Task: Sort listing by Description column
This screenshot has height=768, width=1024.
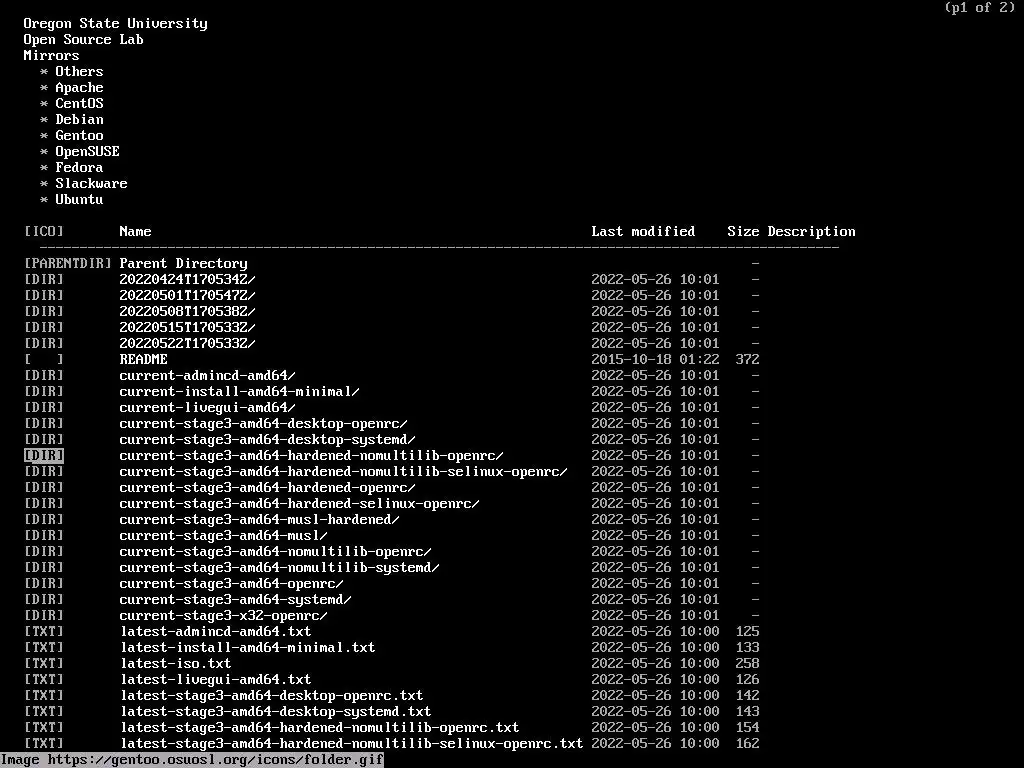Action: [x=811, y=231]
